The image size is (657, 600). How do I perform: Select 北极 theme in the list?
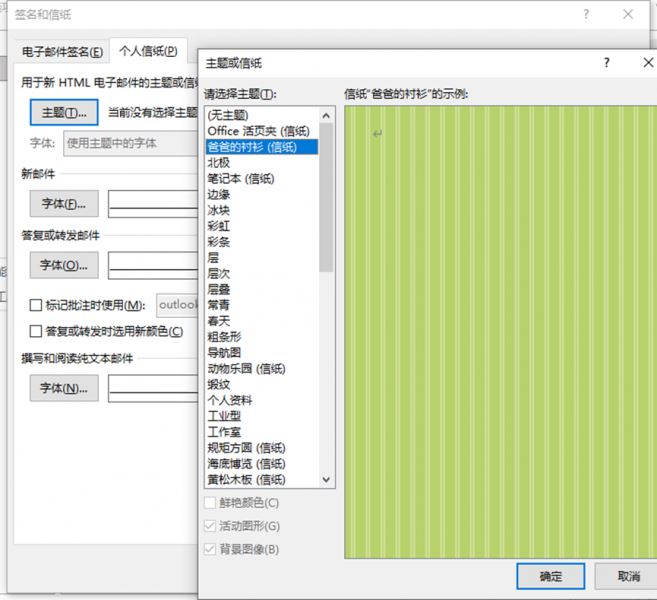pyautogui.click(x=218, y=162)
